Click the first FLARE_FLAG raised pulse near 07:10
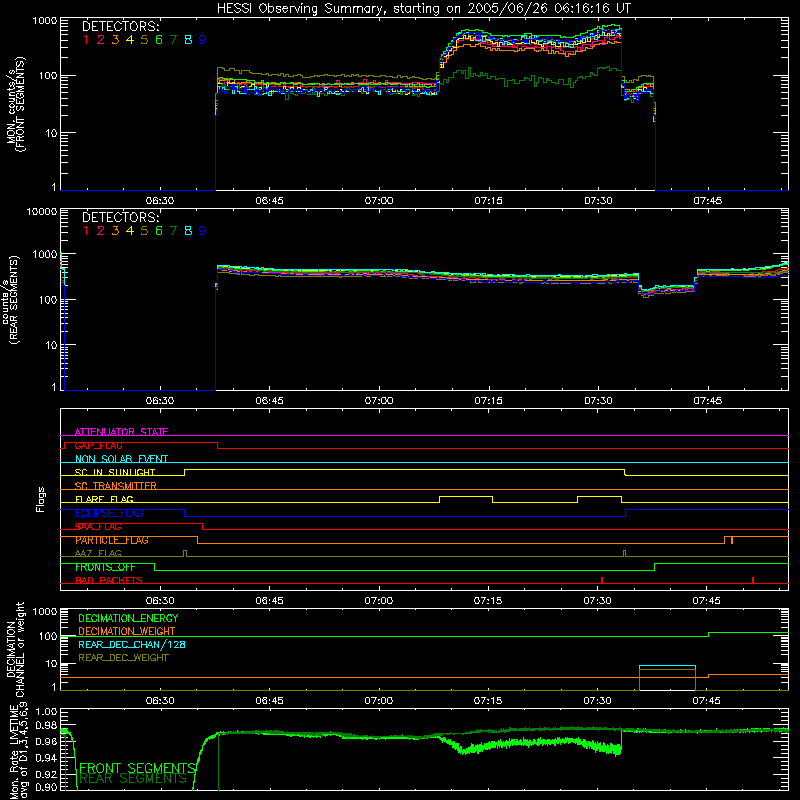The image size is (800, 800). pos(466,499)
